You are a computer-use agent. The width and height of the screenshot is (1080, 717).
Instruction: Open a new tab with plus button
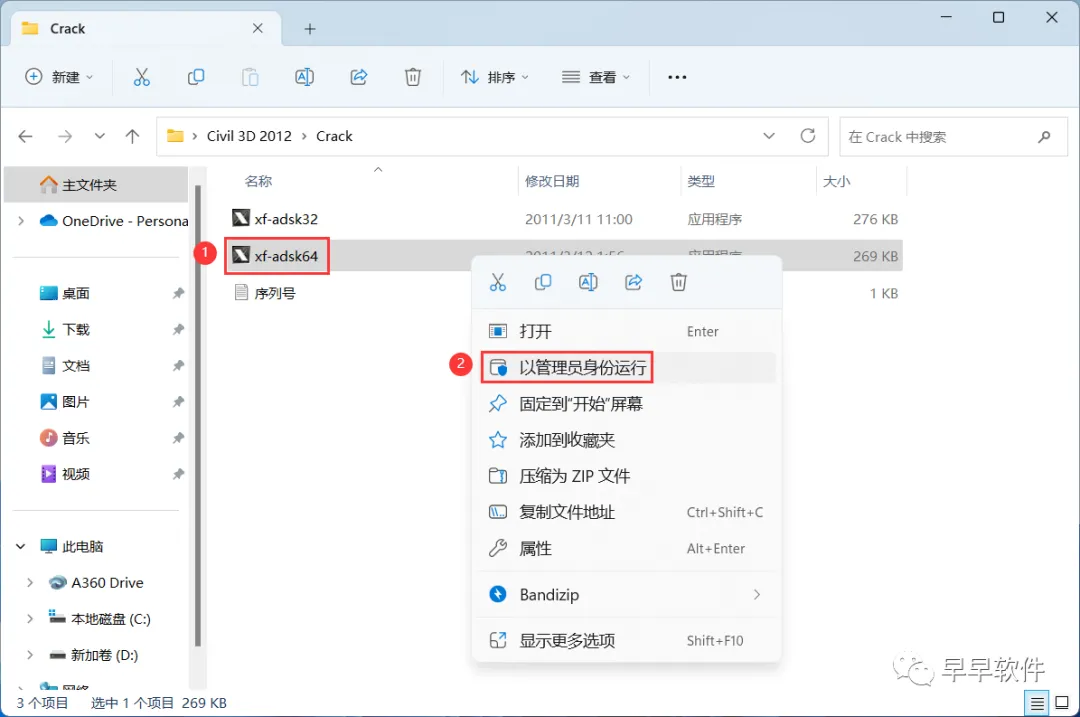[x=310, y=29]
